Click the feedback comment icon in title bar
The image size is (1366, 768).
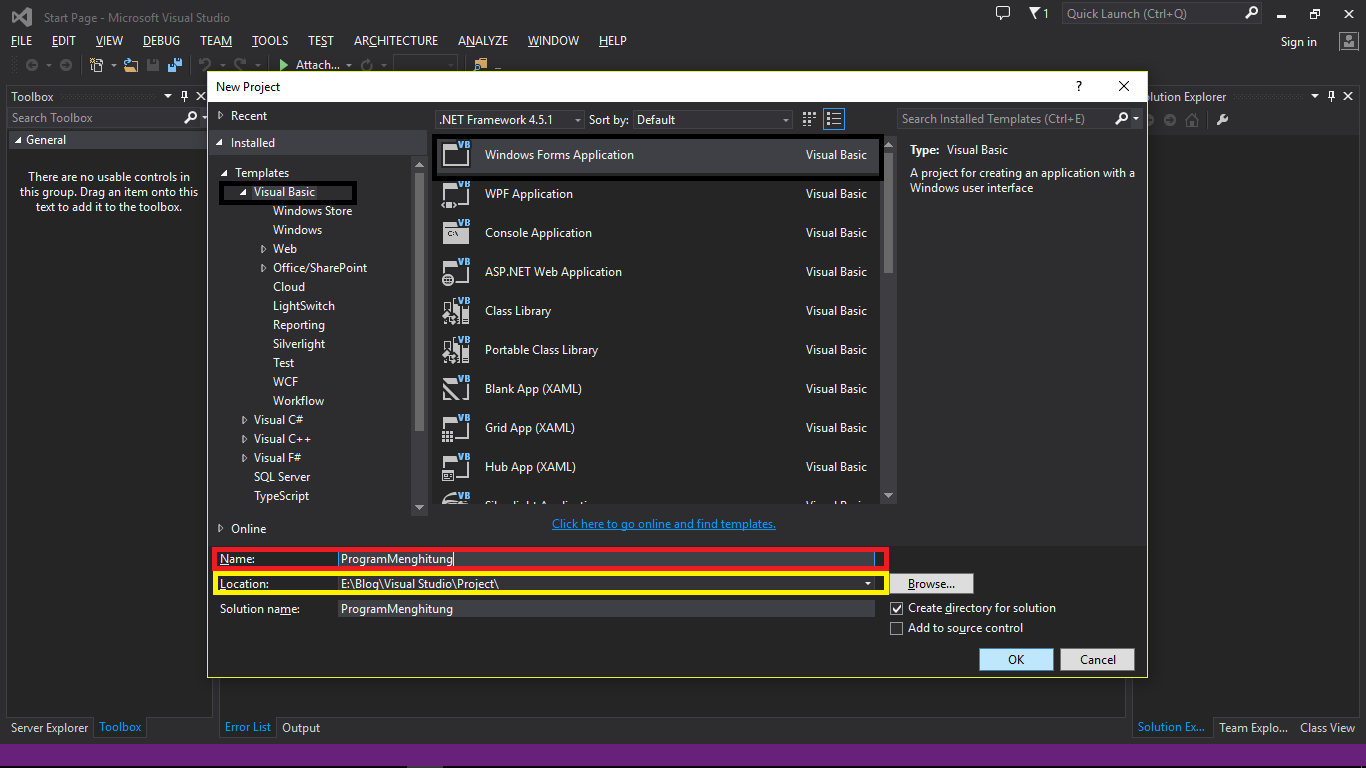click(1002, 13)
